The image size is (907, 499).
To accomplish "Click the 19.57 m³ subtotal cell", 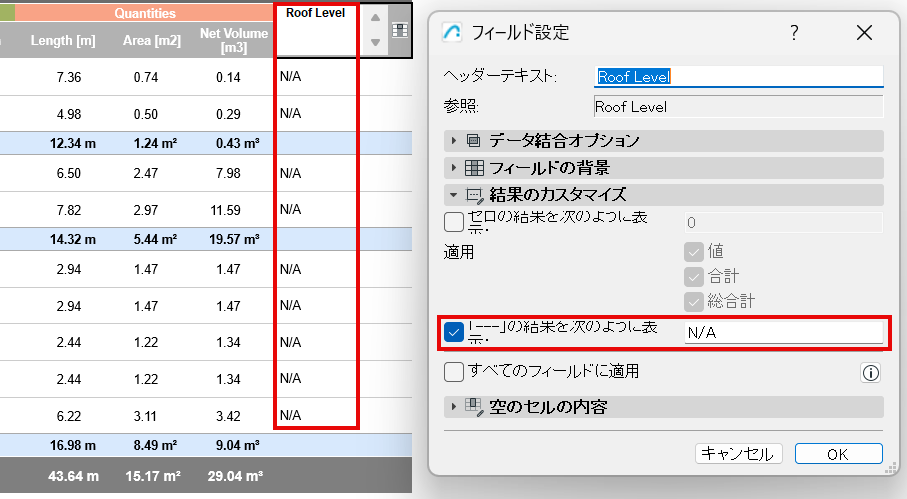I will pyautogui.click(x=234, y=239).
